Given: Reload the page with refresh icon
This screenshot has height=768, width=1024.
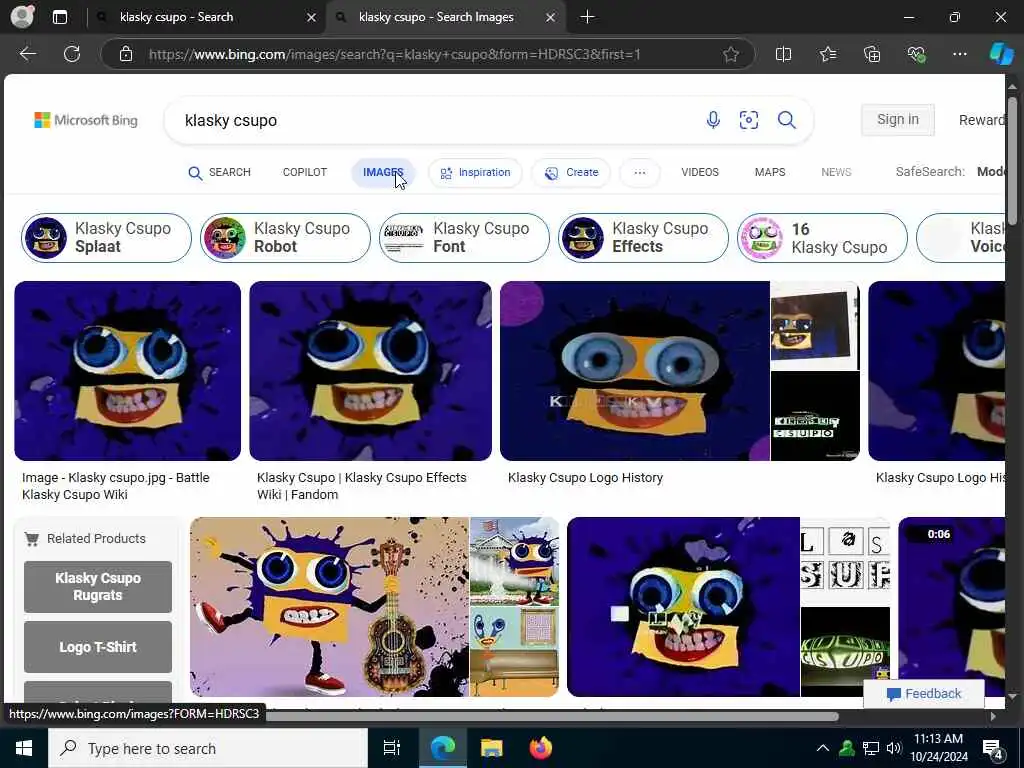Looking at the screenshot, I should [72, 54].
